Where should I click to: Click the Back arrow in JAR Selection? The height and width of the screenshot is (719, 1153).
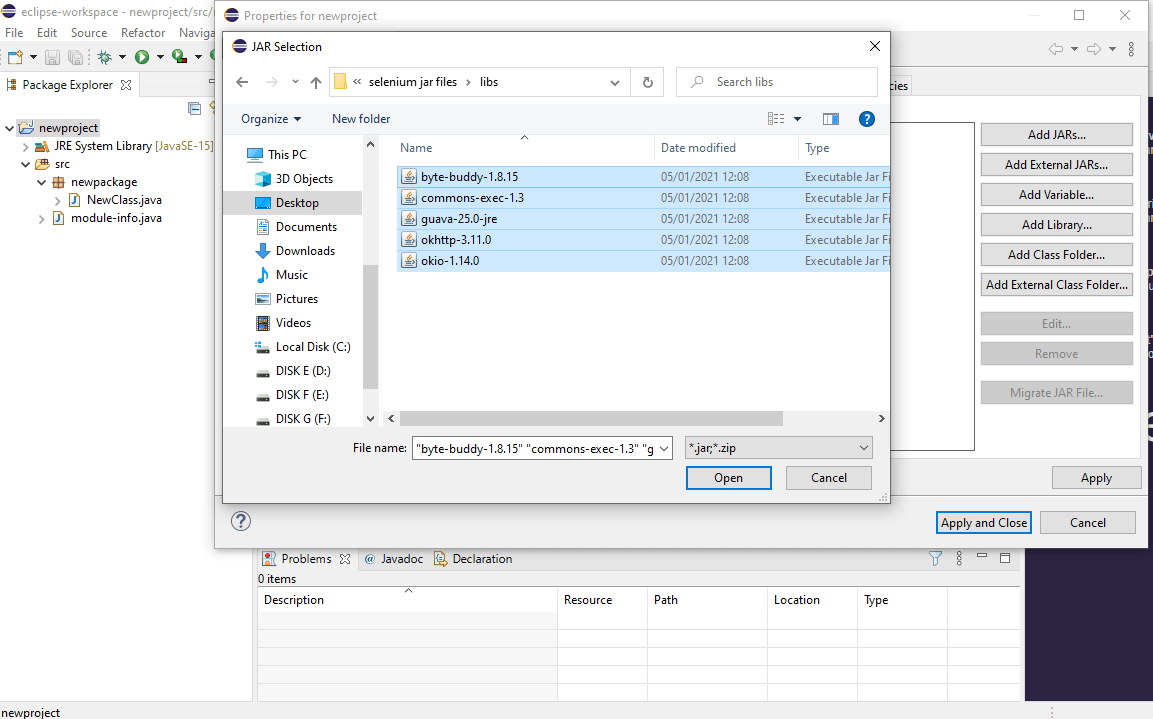(x=242, y=82)
